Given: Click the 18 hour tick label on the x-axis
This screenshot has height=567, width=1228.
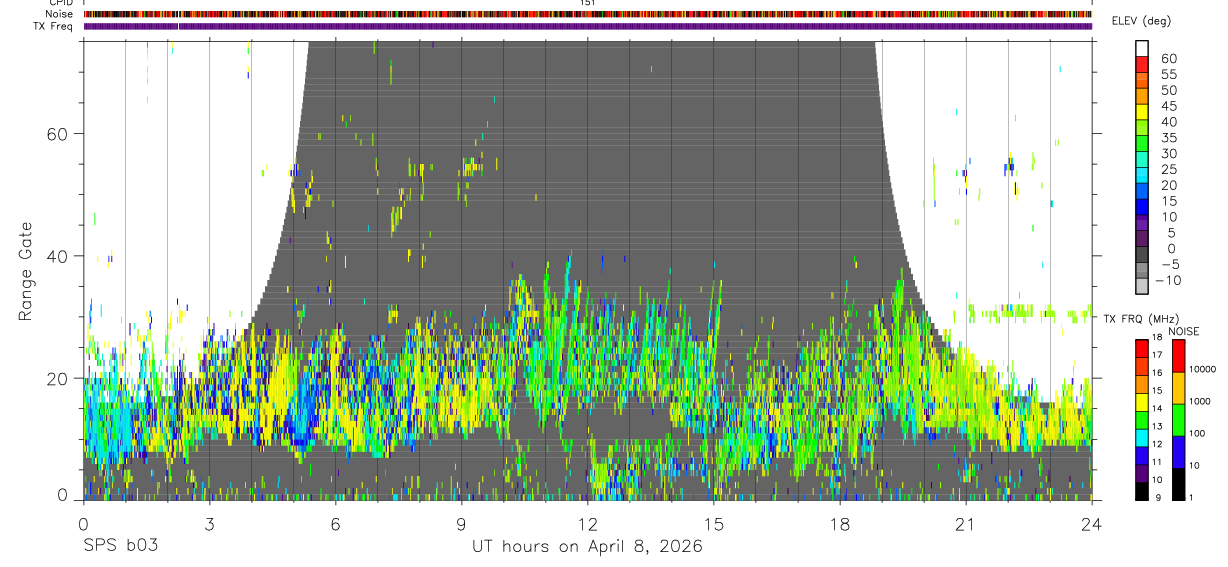Looking at the screenshot, I should (x=840, y=522).
